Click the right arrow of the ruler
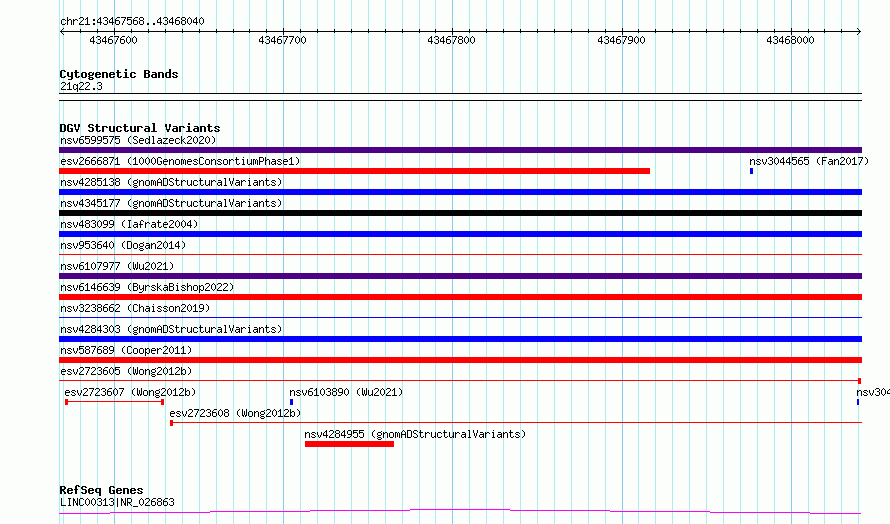This screenshot has width=890, height=524. [x=859, y=32]
